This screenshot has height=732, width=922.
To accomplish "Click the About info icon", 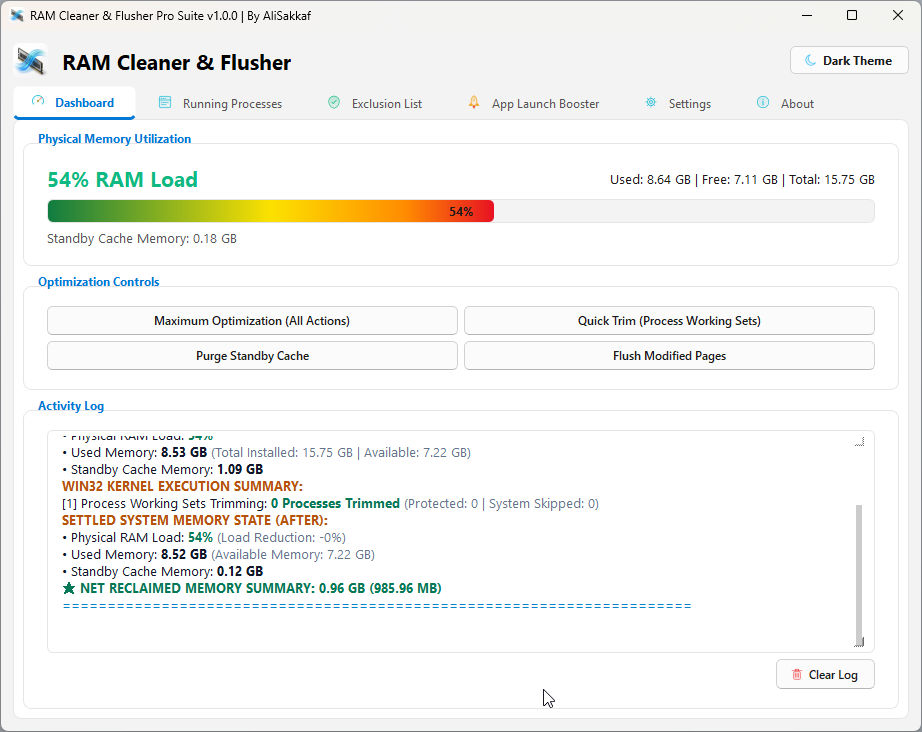I will [x=763, y=102].
